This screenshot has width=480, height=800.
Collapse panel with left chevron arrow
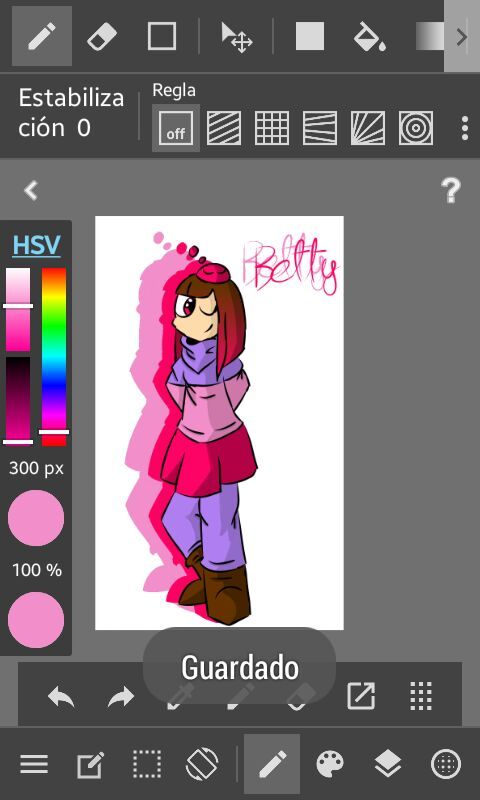click(x=31, y=190)
